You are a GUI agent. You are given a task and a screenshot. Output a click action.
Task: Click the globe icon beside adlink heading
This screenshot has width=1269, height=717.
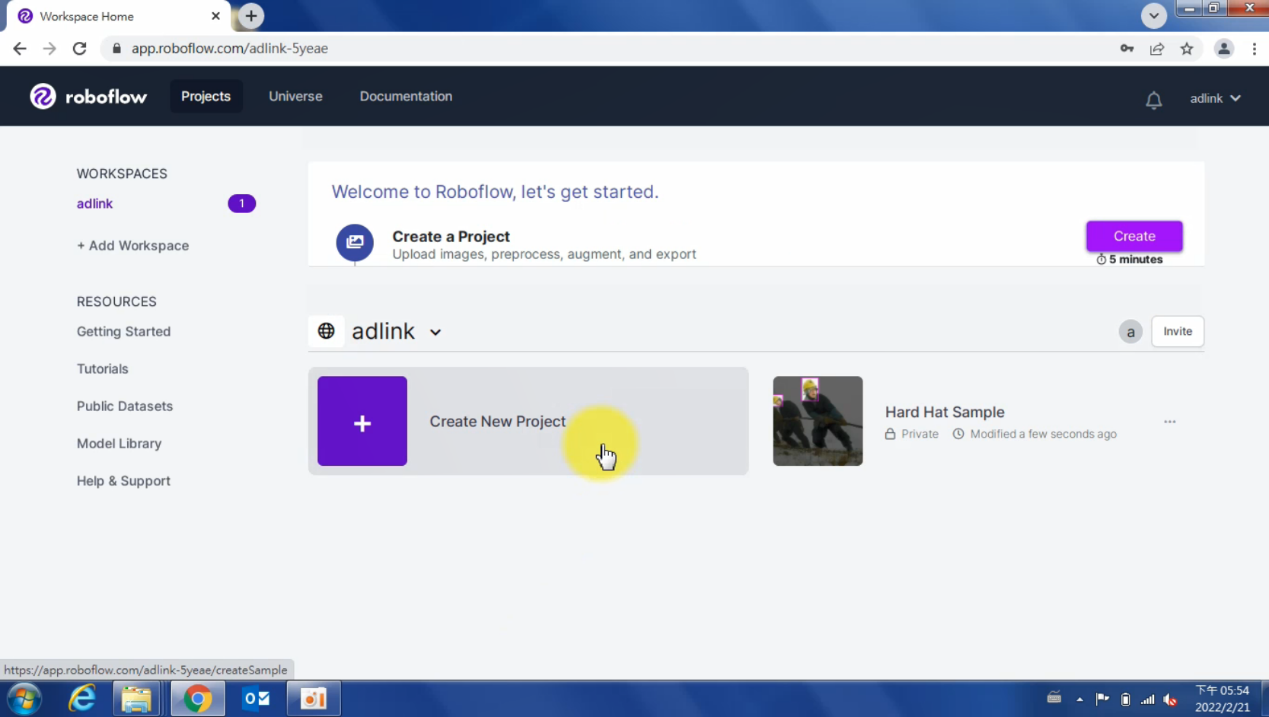tap(326, 331)
